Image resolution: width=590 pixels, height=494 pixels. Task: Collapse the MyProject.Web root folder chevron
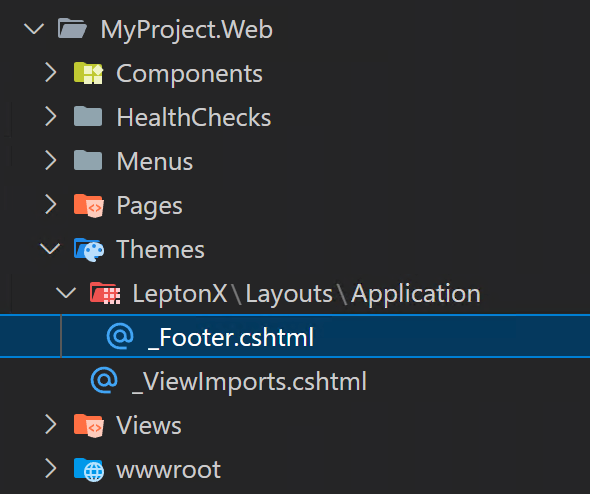point(34,29)
